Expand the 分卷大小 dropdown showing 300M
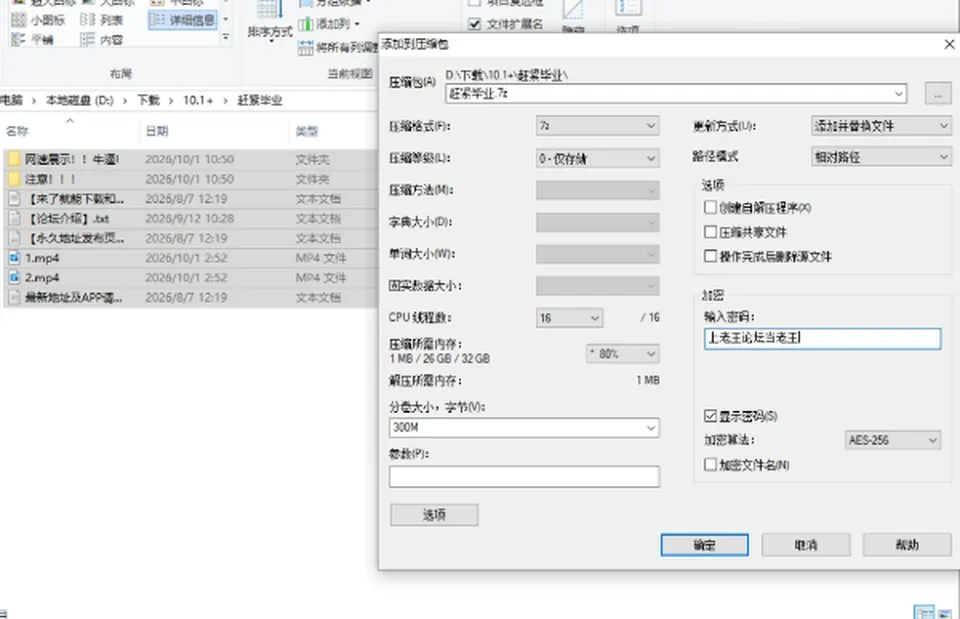Viewport: 960px width, 619px height. 524,427
